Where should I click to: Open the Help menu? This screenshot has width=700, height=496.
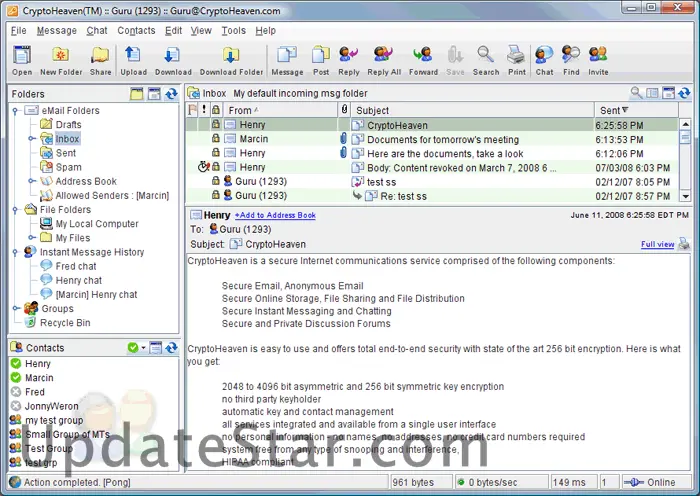(x=266, y=30)
